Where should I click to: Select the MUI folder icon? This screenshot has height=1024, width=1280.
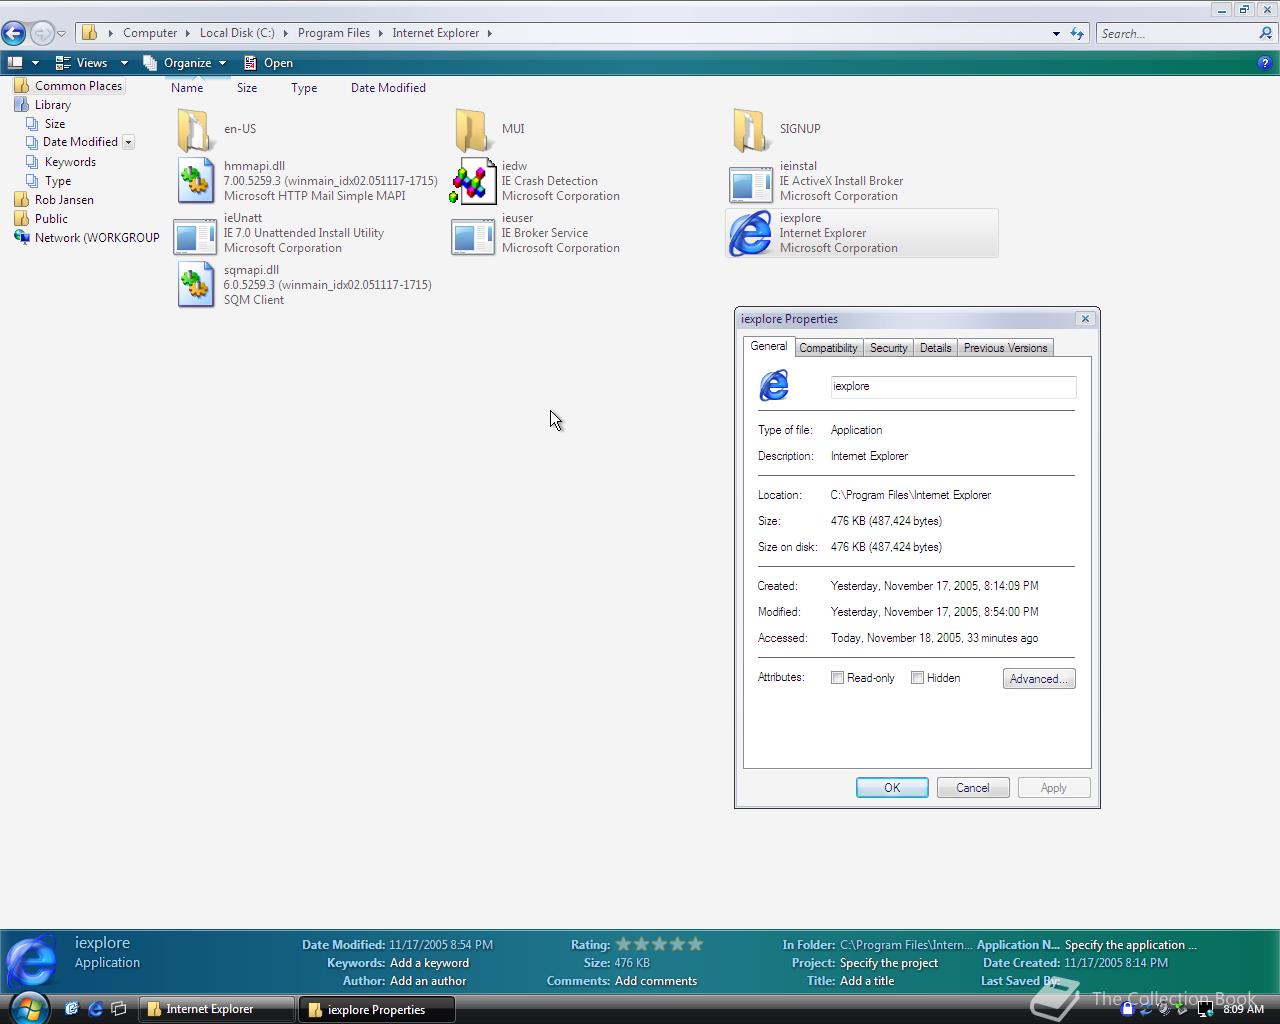[472, 129]
